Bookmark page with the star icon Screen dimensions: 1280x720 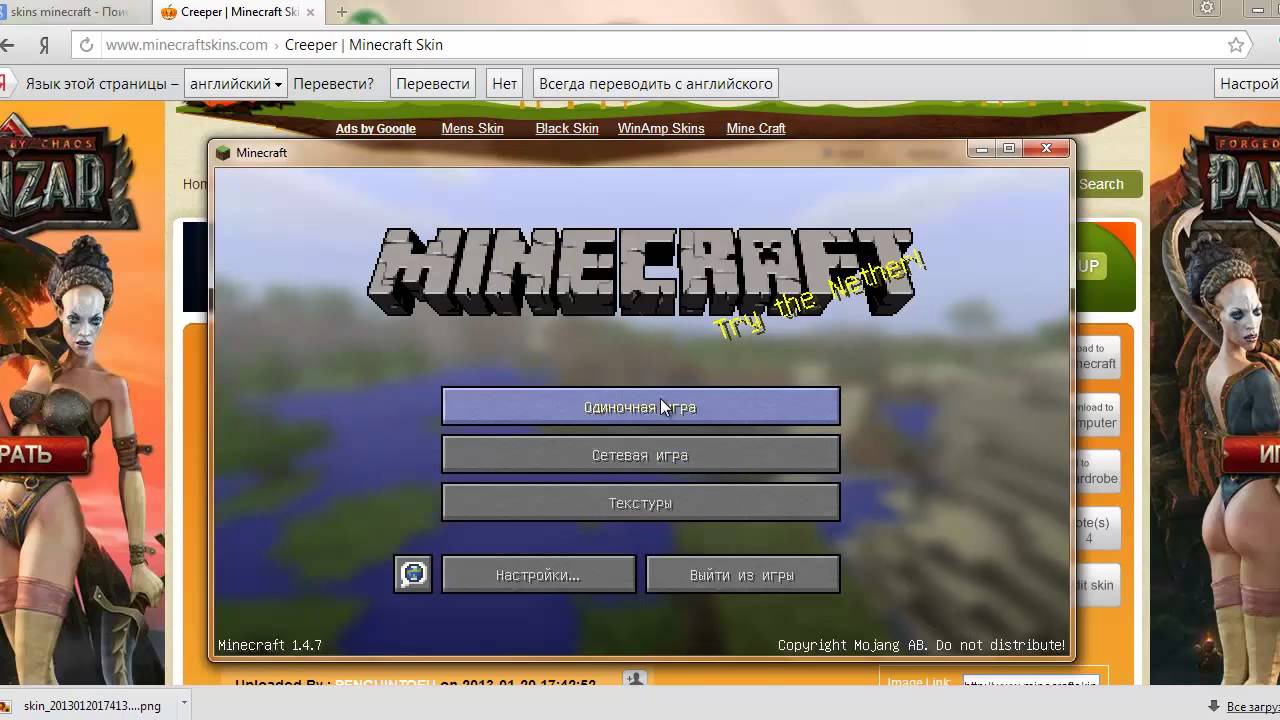click(1236, 45)
